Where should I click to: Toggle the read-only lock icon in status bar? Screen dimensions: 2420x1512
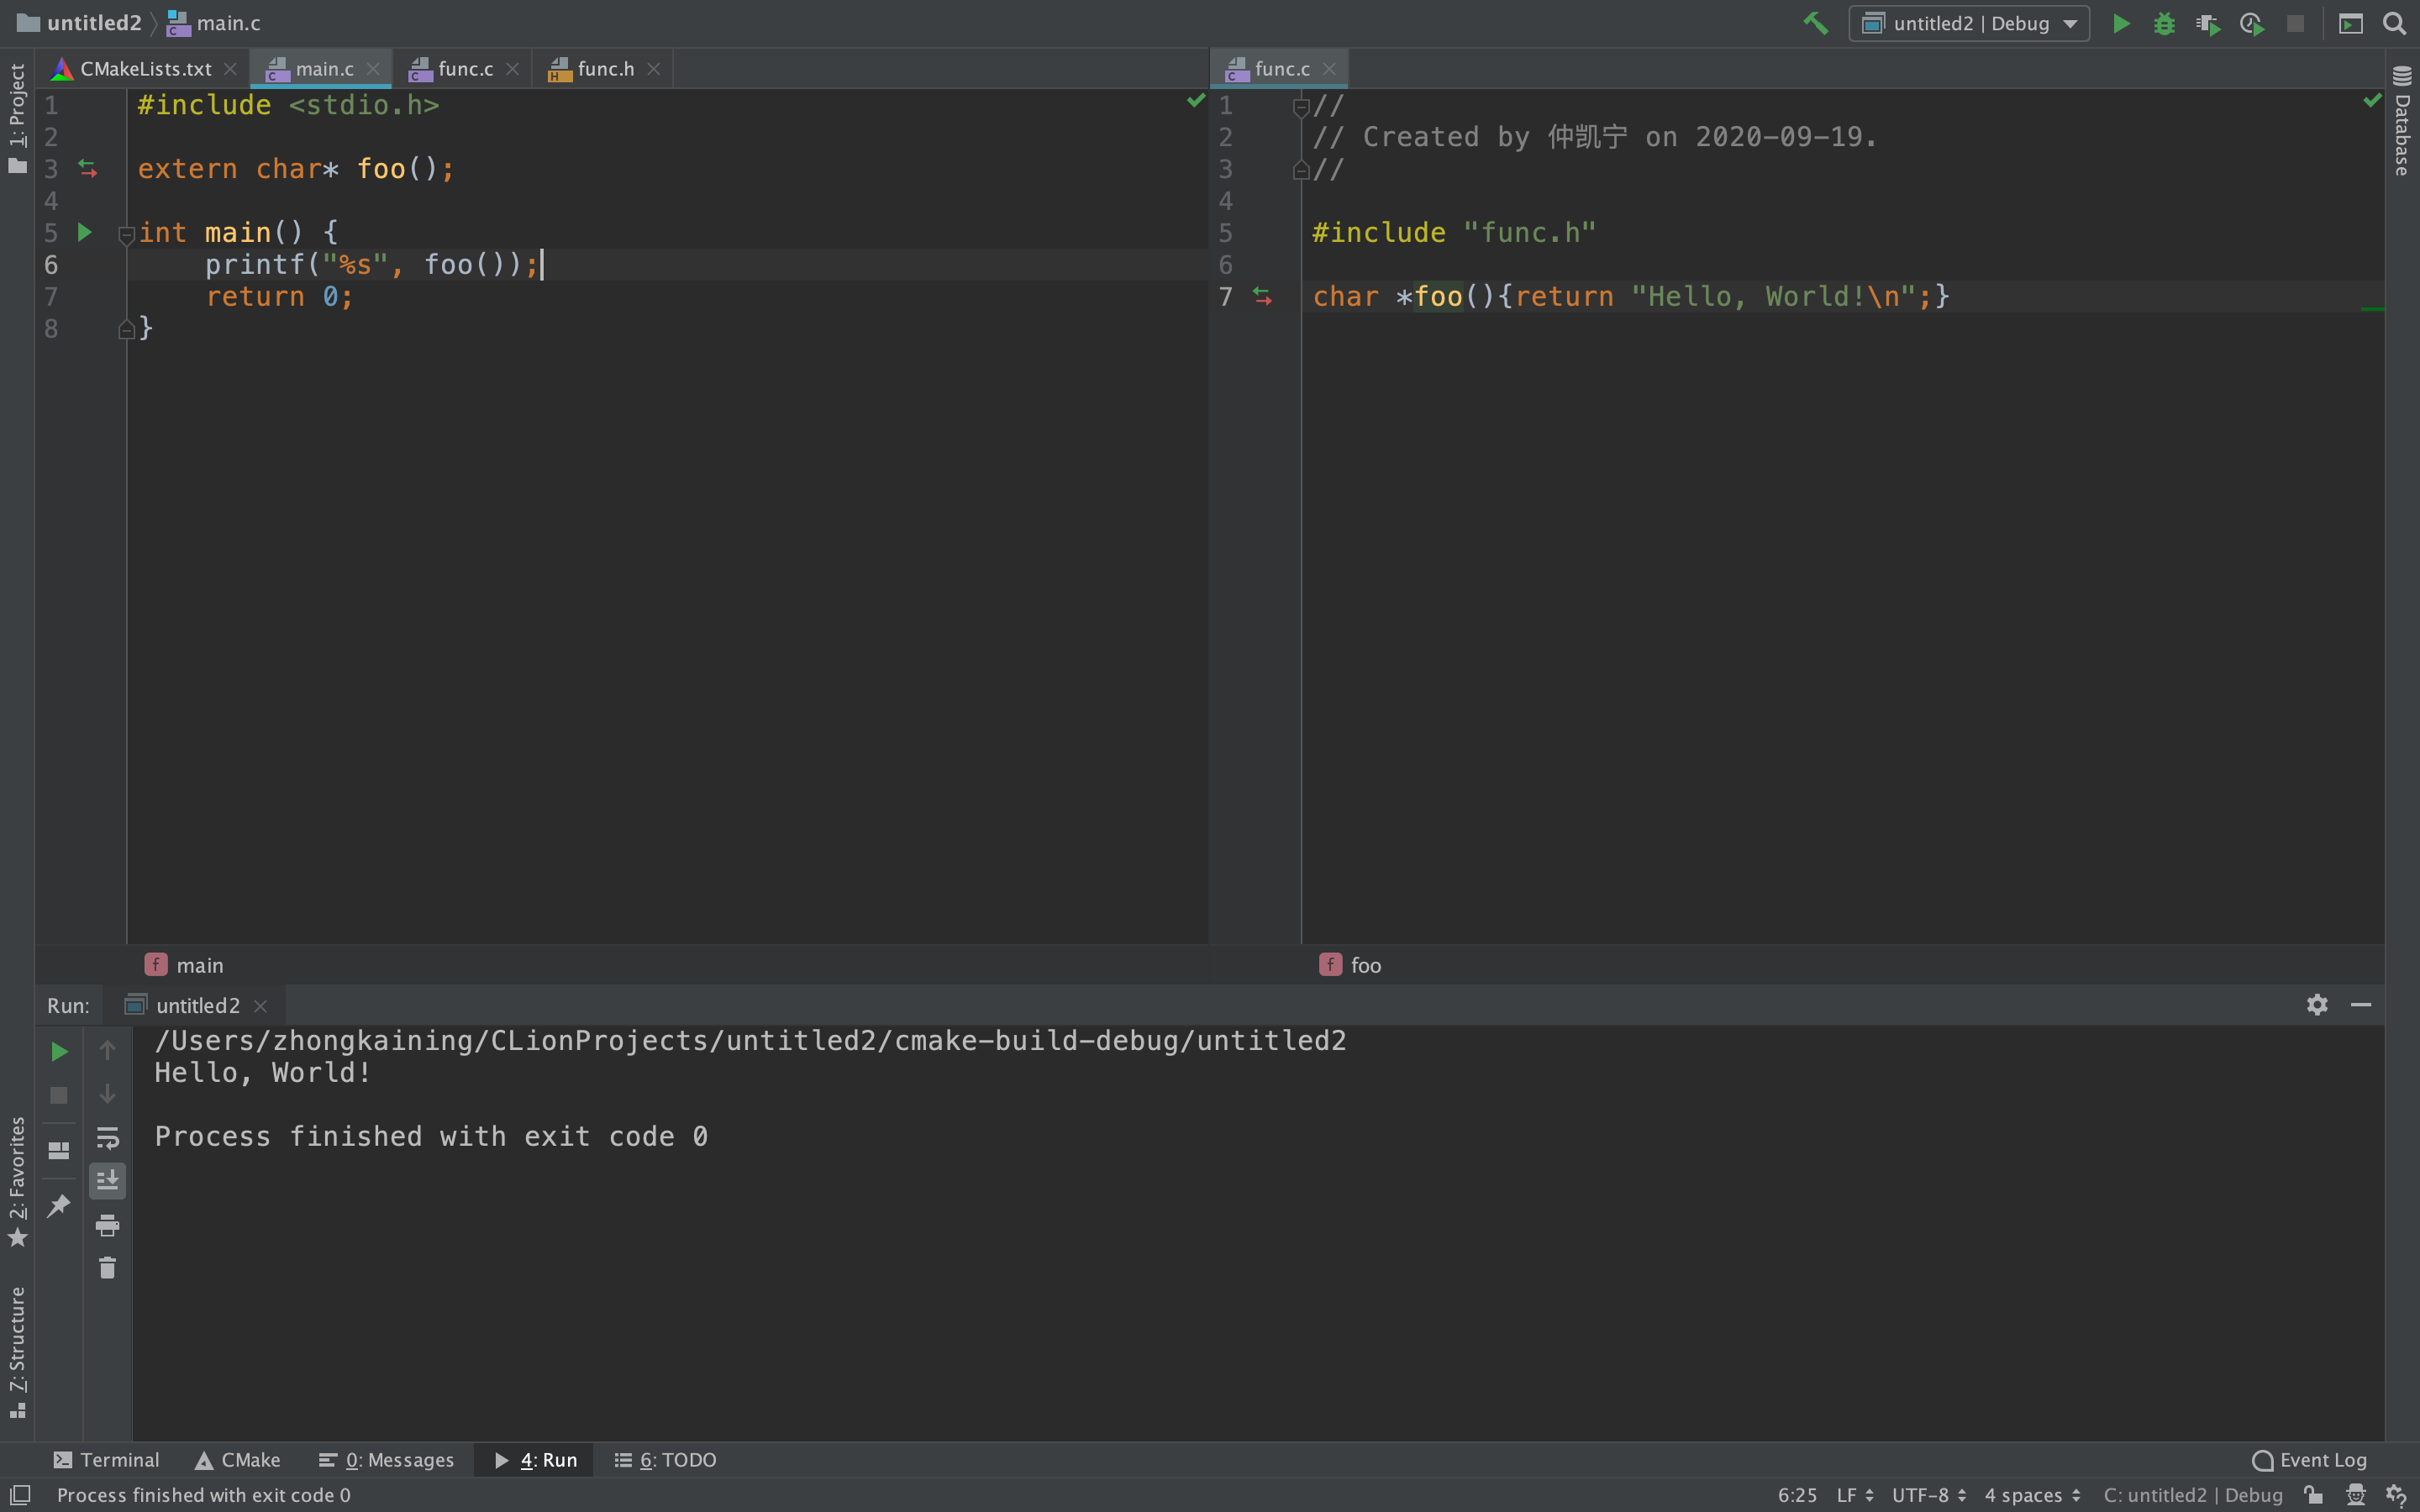pos(2313,1495)
